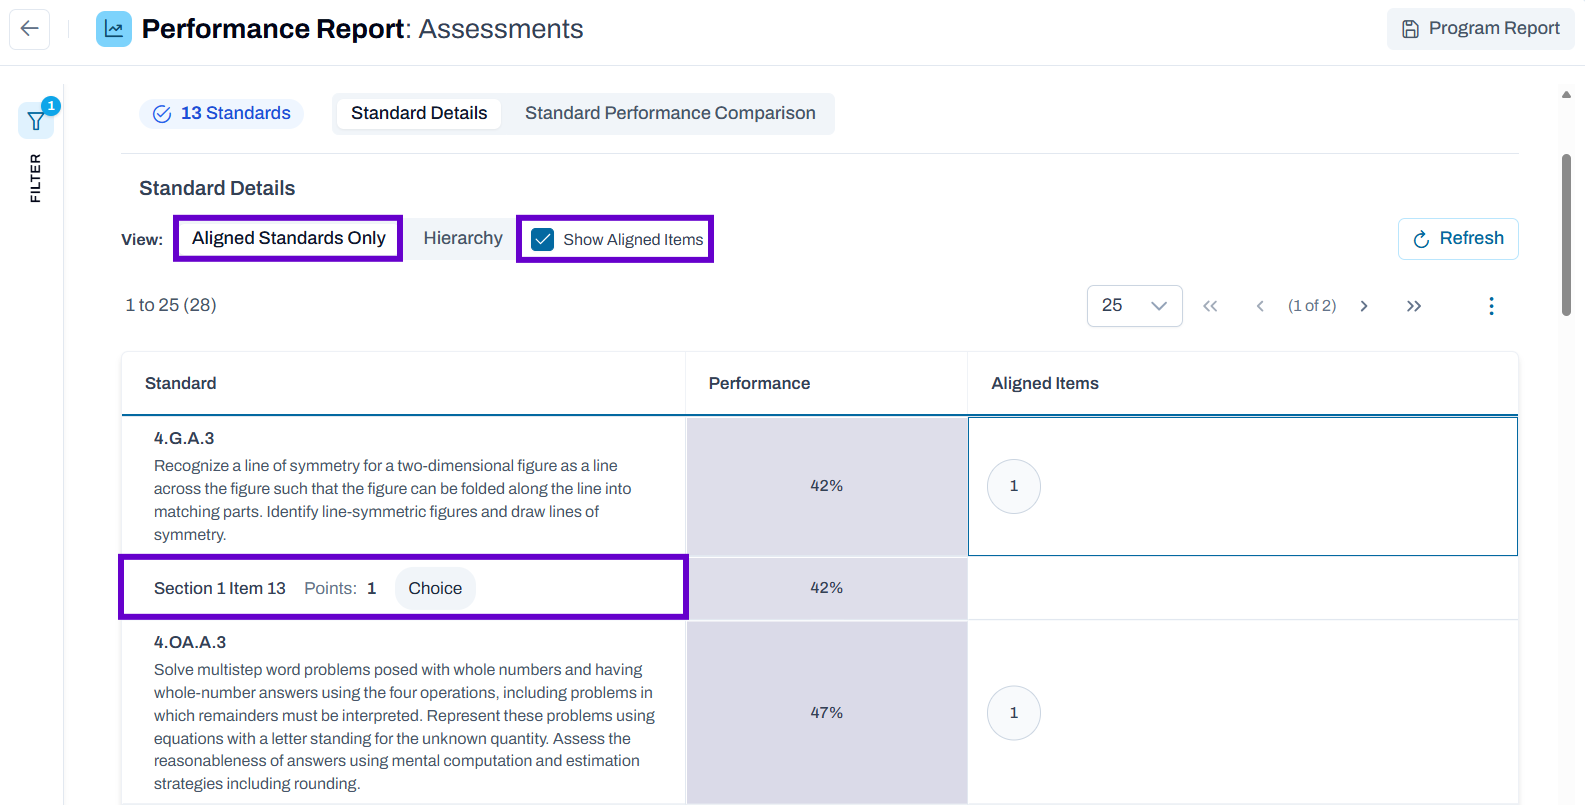Click the 13 Standards badge
1585x805 pixels.
point(222,114)
